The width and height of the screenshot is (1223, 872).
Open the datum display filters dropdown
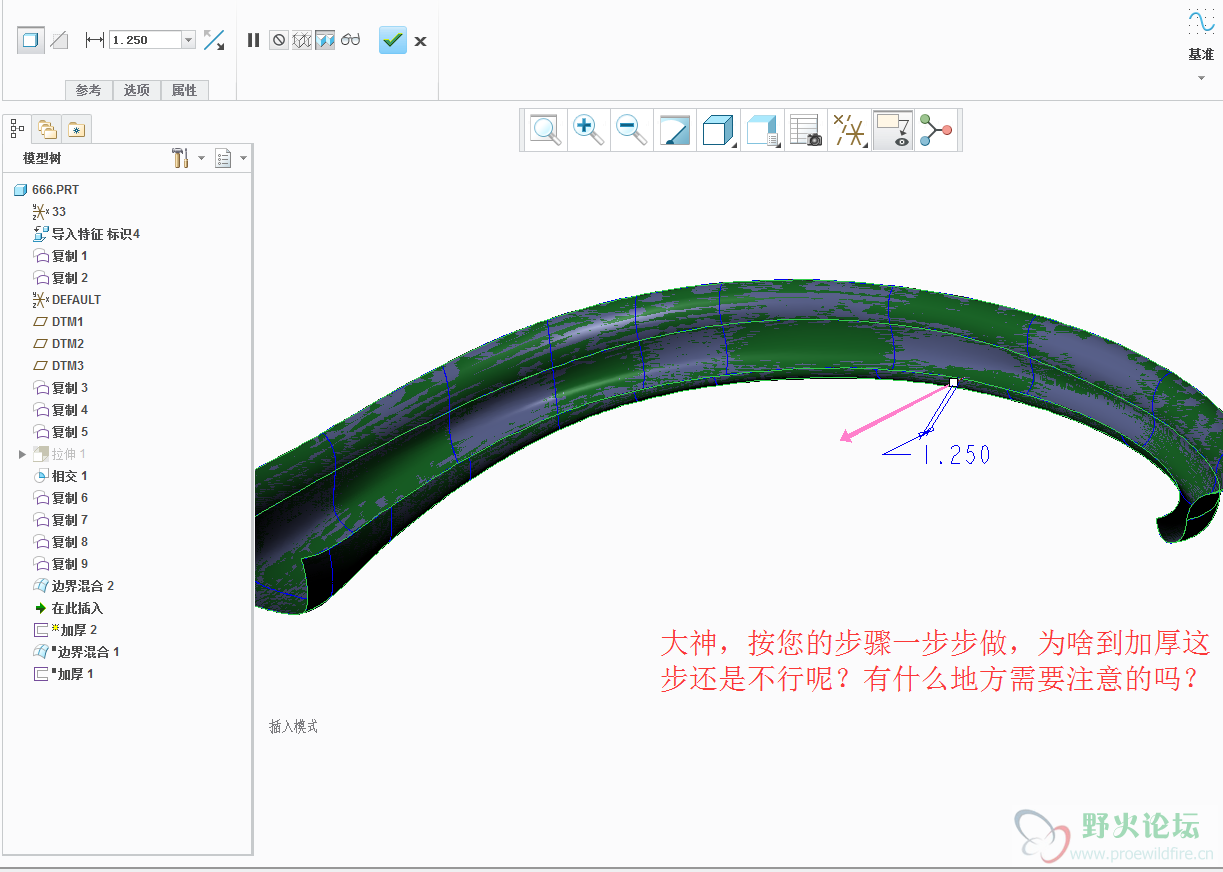[850, 130]
